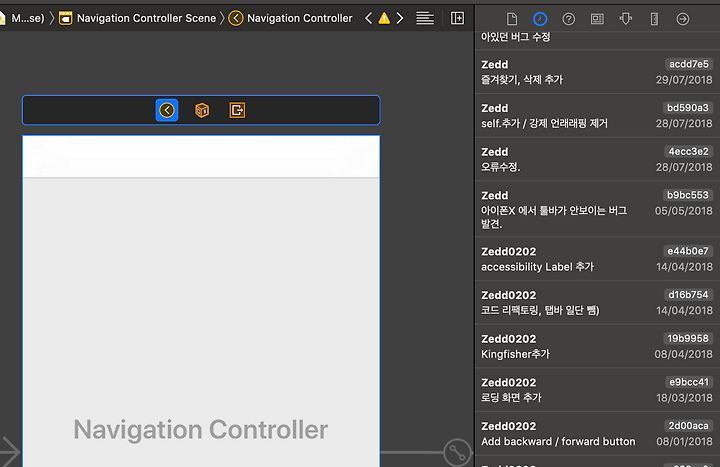Click the '코드 리팩토링, 탭바 일단 뺌)' commit
This screenshot has height=467, width=720.
540,310
